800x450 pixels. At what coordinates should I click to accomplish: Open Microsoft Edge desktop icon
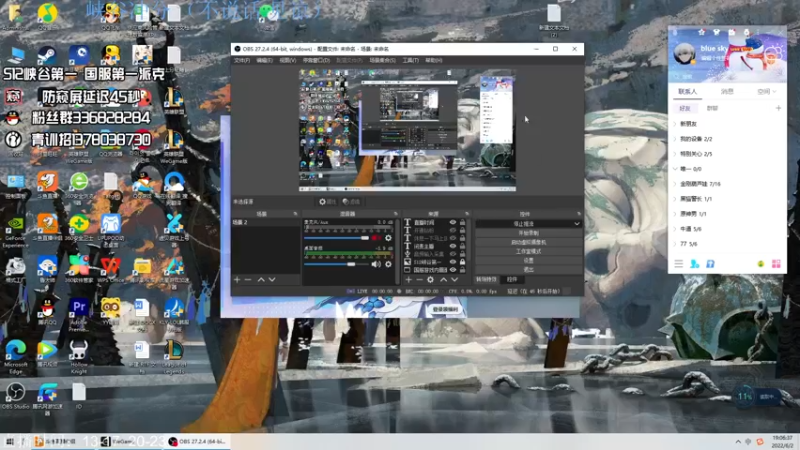[x=16, y=354]
